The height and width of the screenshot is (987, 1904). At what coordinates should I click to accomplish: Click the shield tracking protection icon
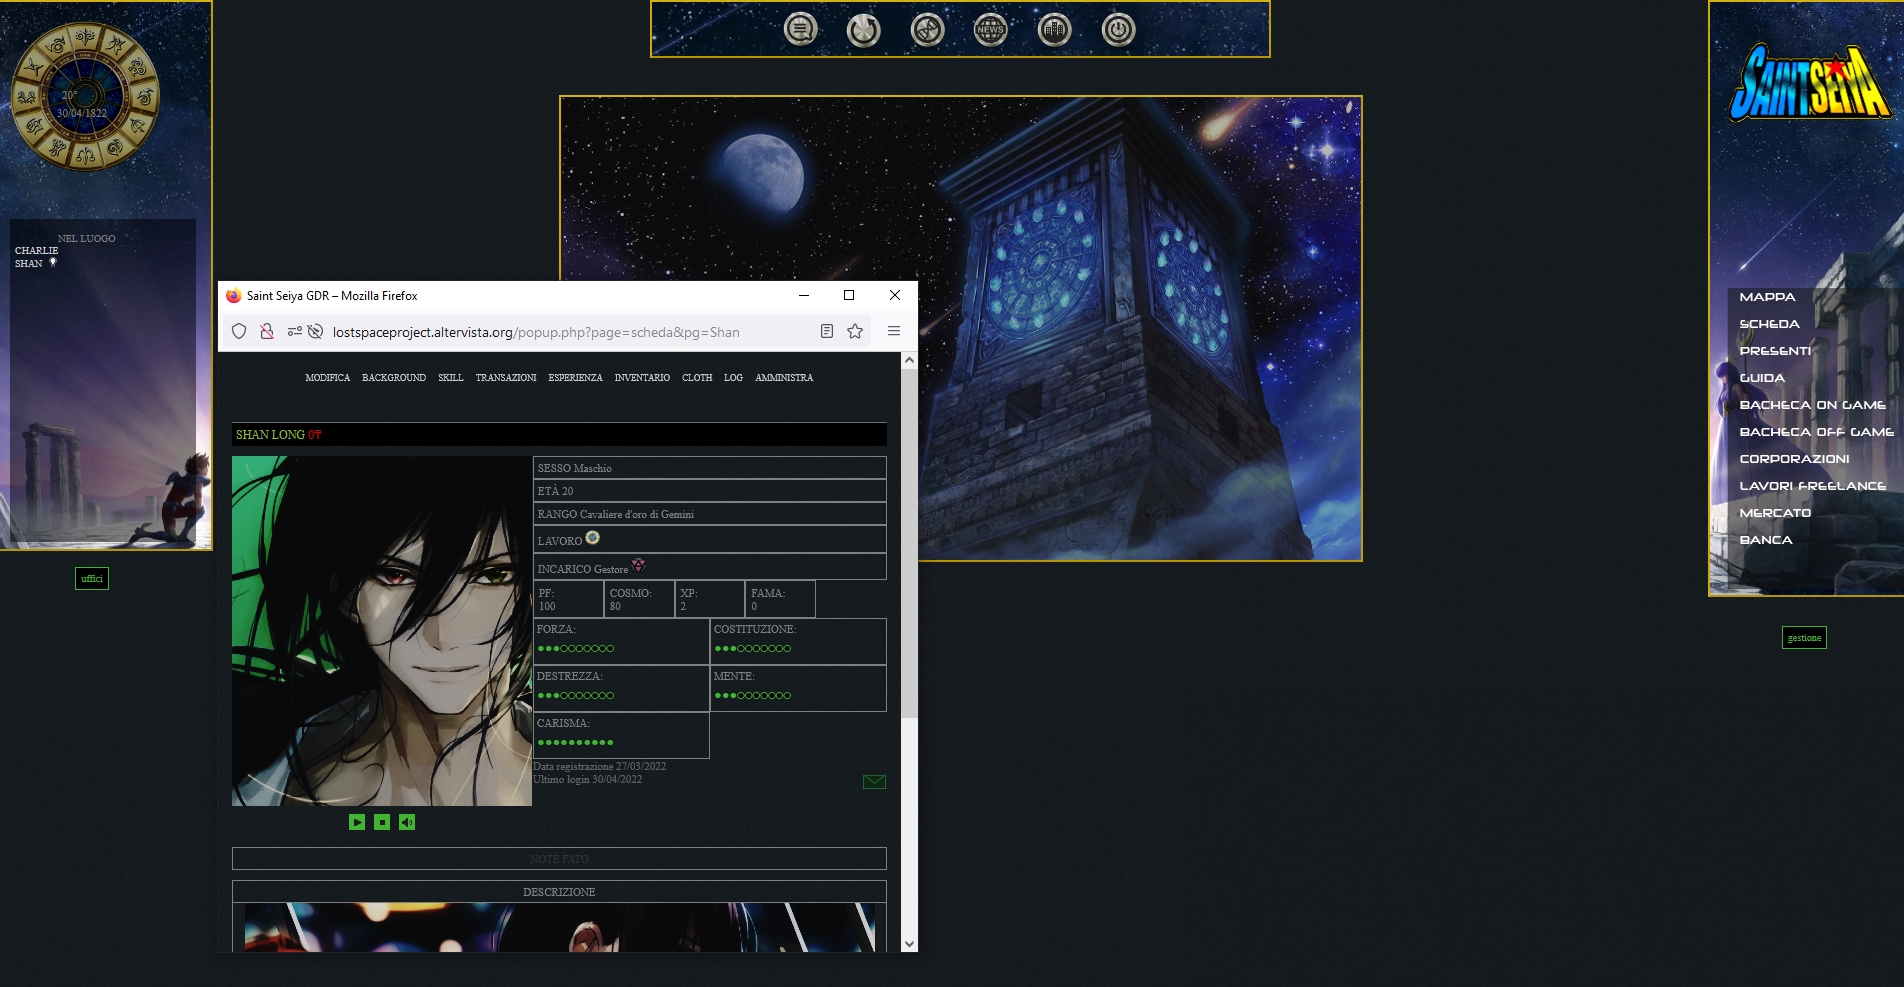239,332
